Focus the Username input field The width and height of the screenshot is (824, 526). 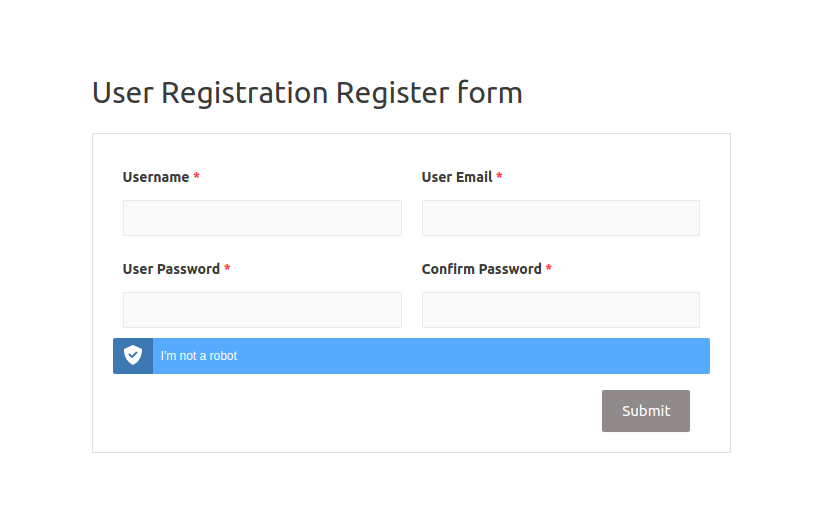(x=262, y=218)
